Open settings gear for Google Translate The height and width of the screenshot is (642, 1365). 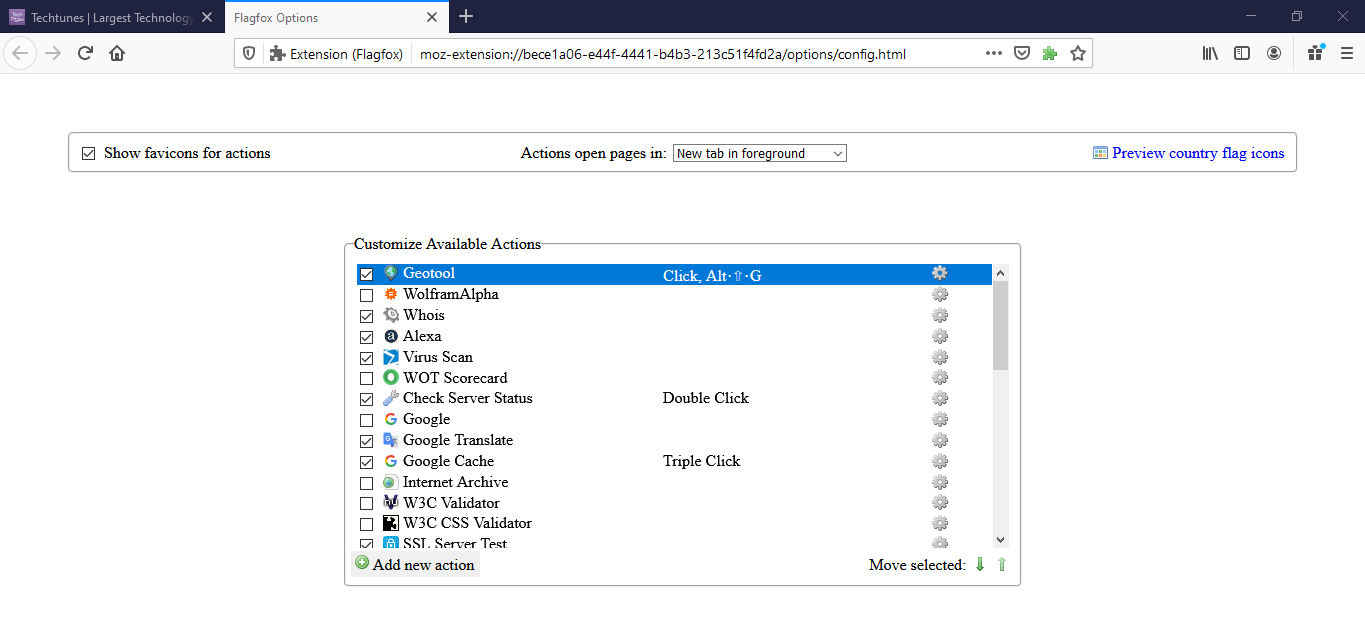[939, 440]
